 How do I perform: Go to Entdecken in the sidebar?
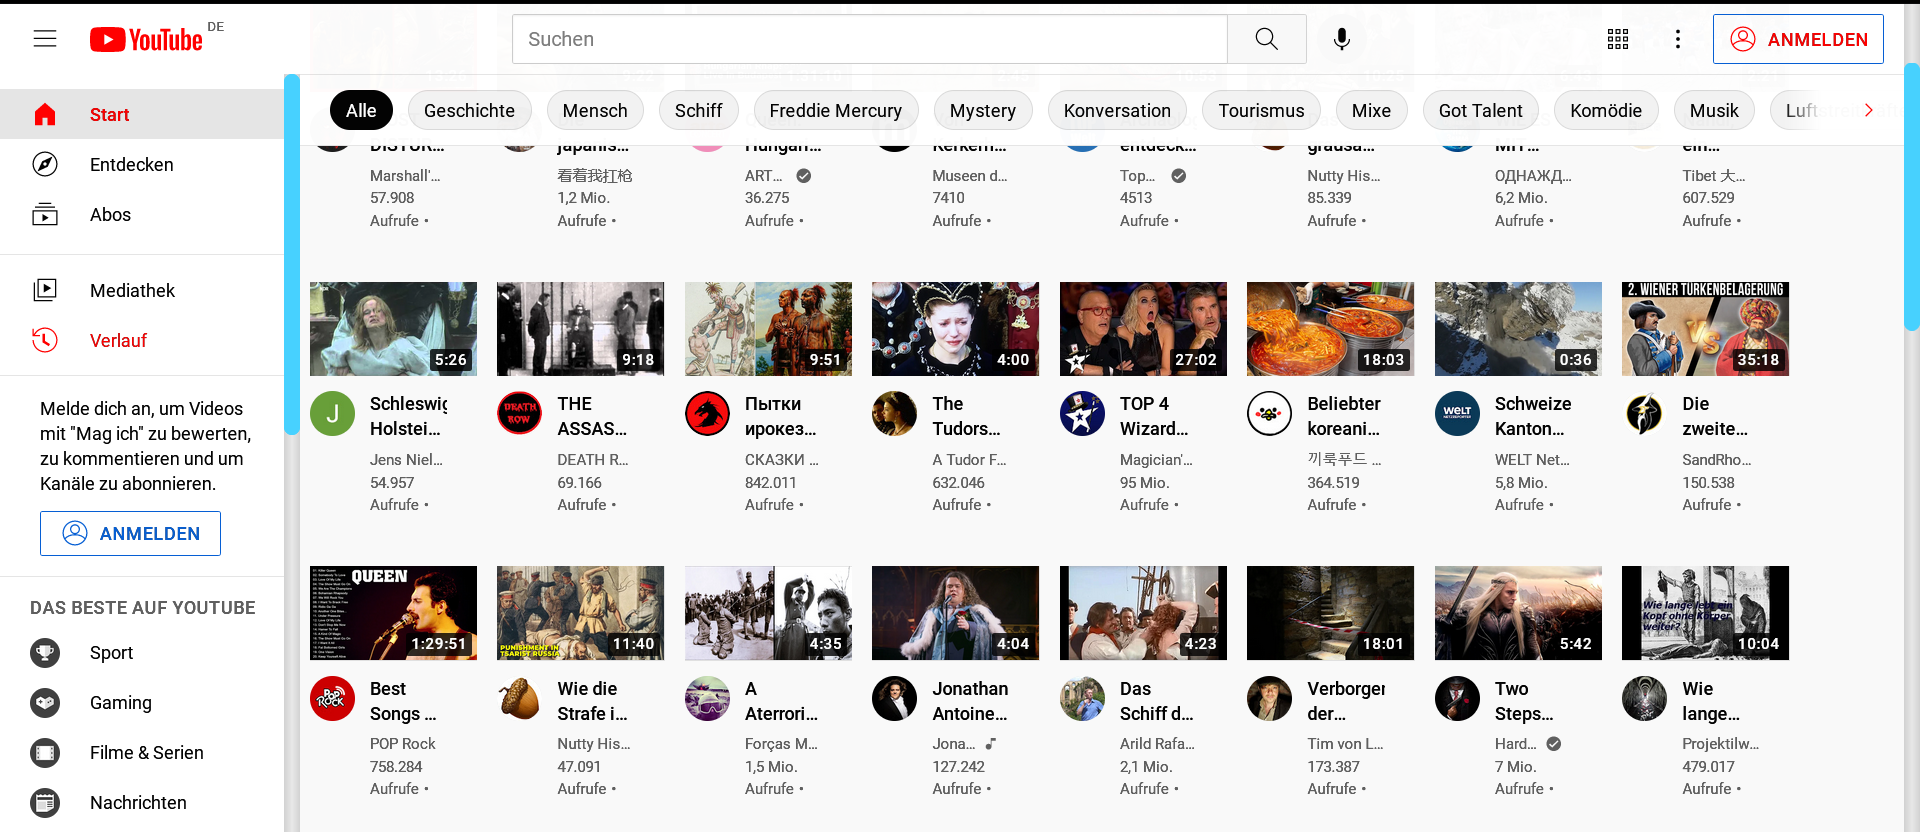click(131, 165)
